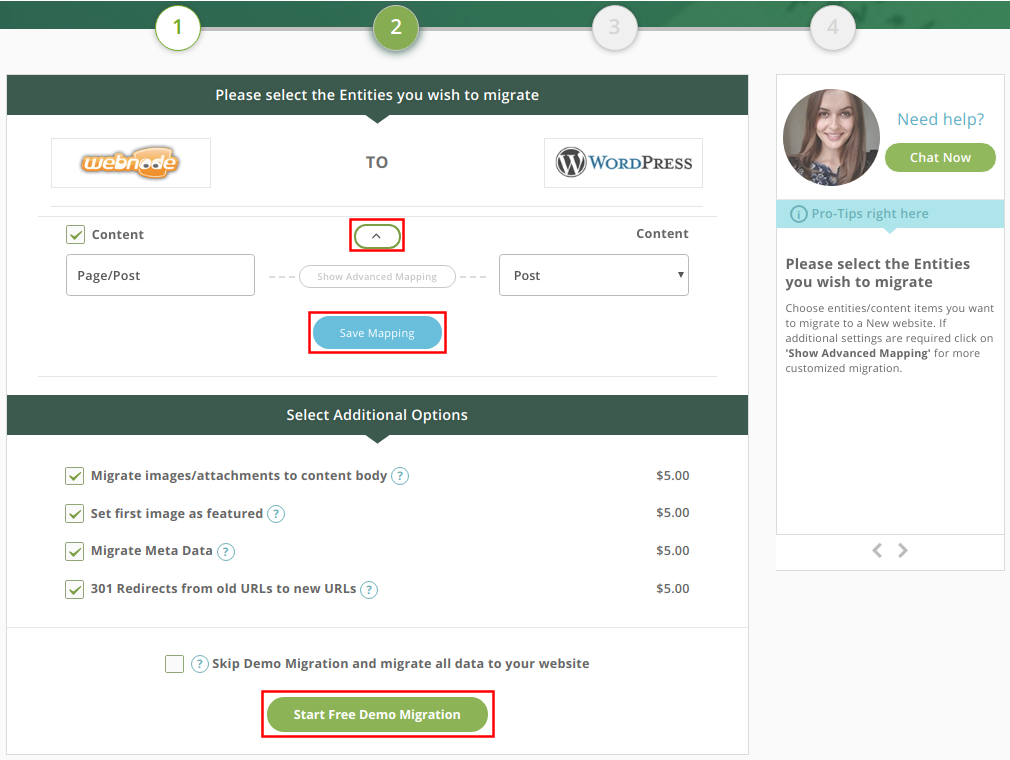The height and width of the screenshot is (760, 1010).
Task: Click the Chat Now button
Action: (940, 158)
